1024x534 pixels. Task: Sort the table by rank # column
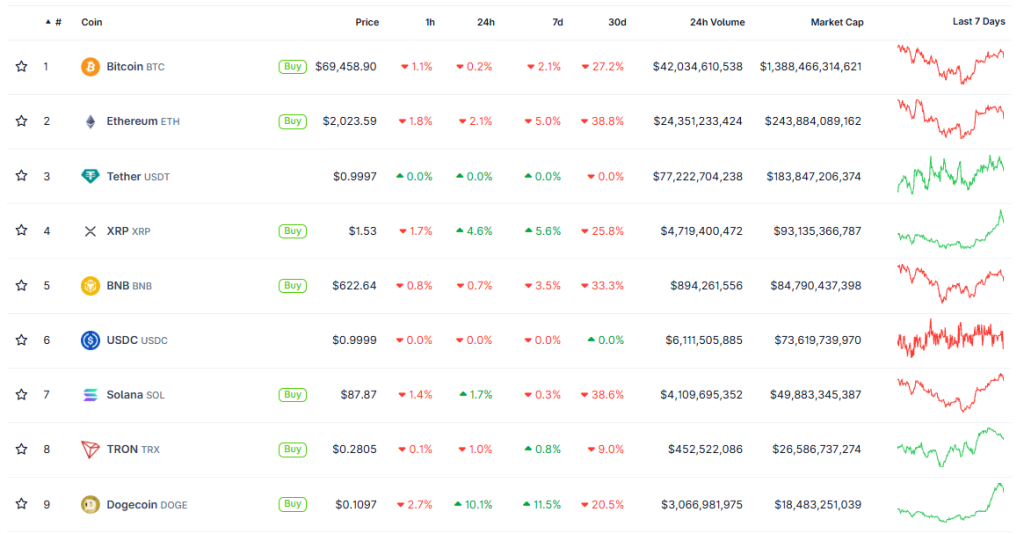[x=57, y=22]
